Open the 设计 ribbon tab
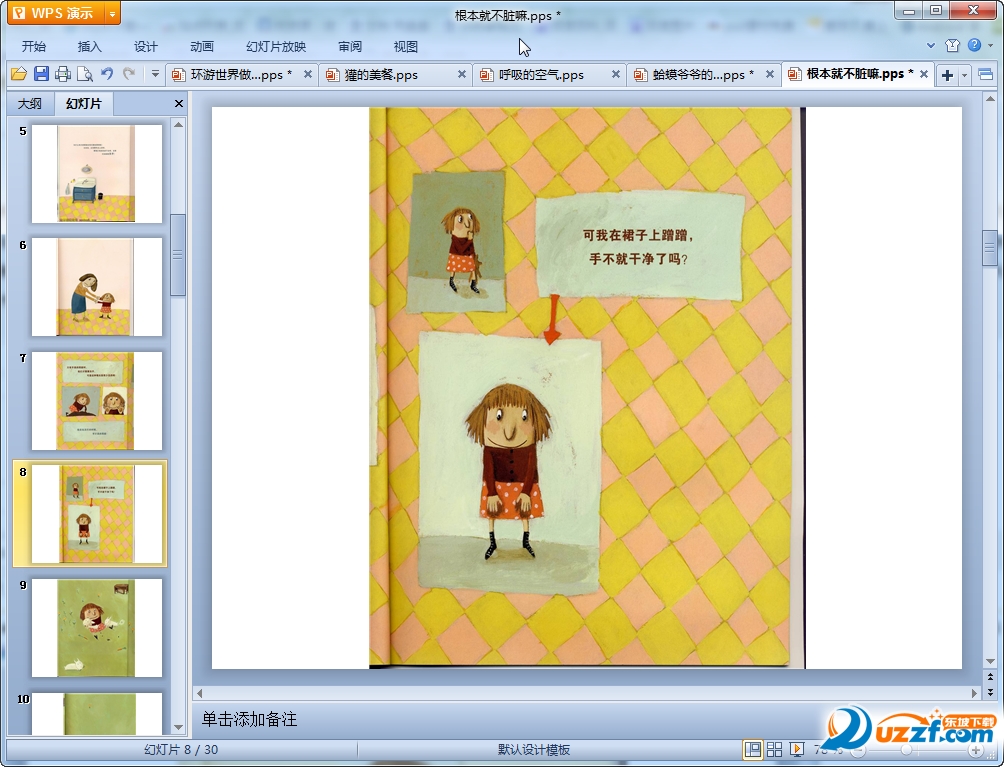Screen dimensions: 1004x767 click(x=145, y=47)
